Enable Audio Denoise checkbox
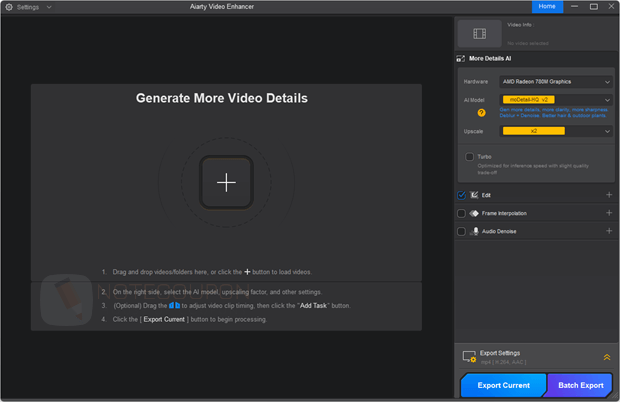The image size is (620, 402). [461, 231]
